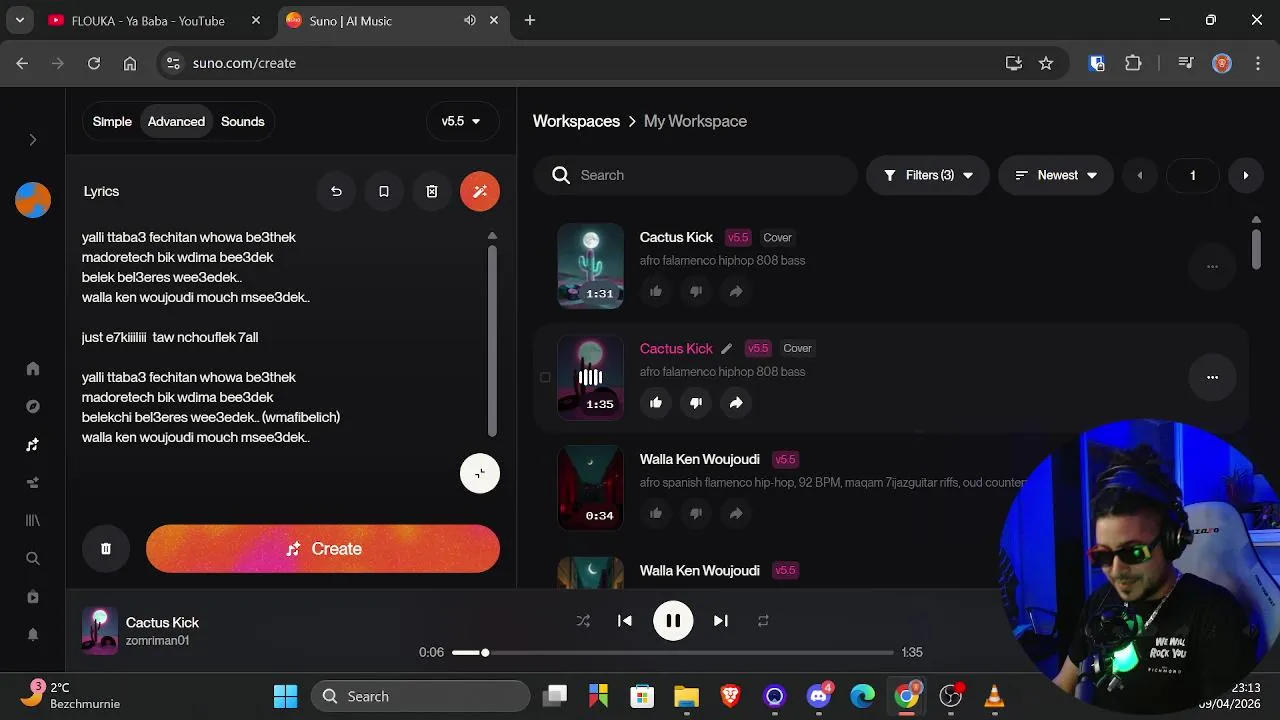The width and height of the screenshot is (1280, 720).
Task: Open more options for Cactus Kick 1:35 row
Action: [1212, 377]
